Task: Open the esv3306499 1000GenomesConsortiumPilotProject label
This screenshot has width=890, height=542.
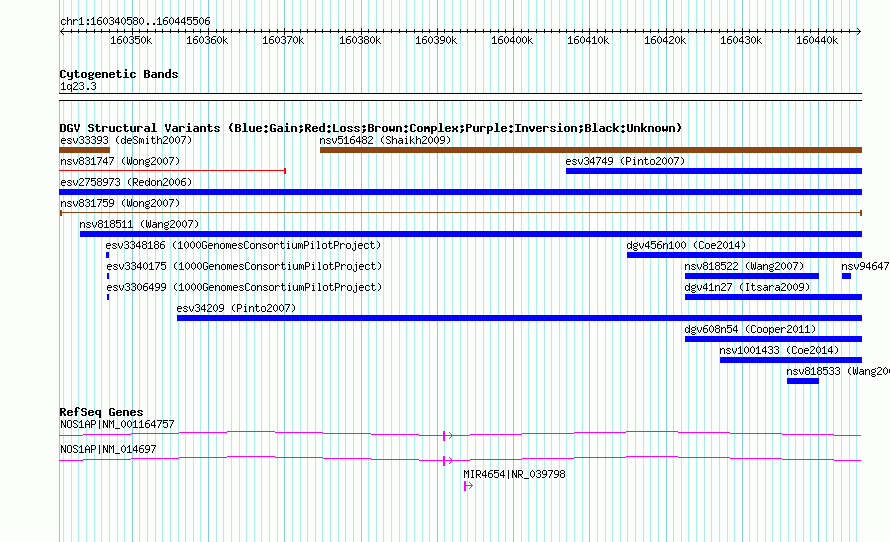Action: [x=244, y=287]
